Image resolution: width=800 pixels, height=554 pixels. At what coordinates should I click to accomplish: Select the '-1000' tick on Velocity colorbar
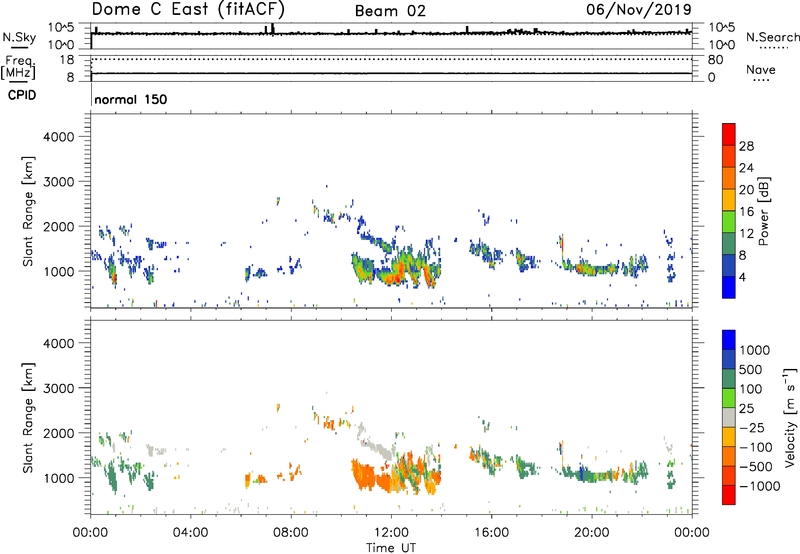760,486
